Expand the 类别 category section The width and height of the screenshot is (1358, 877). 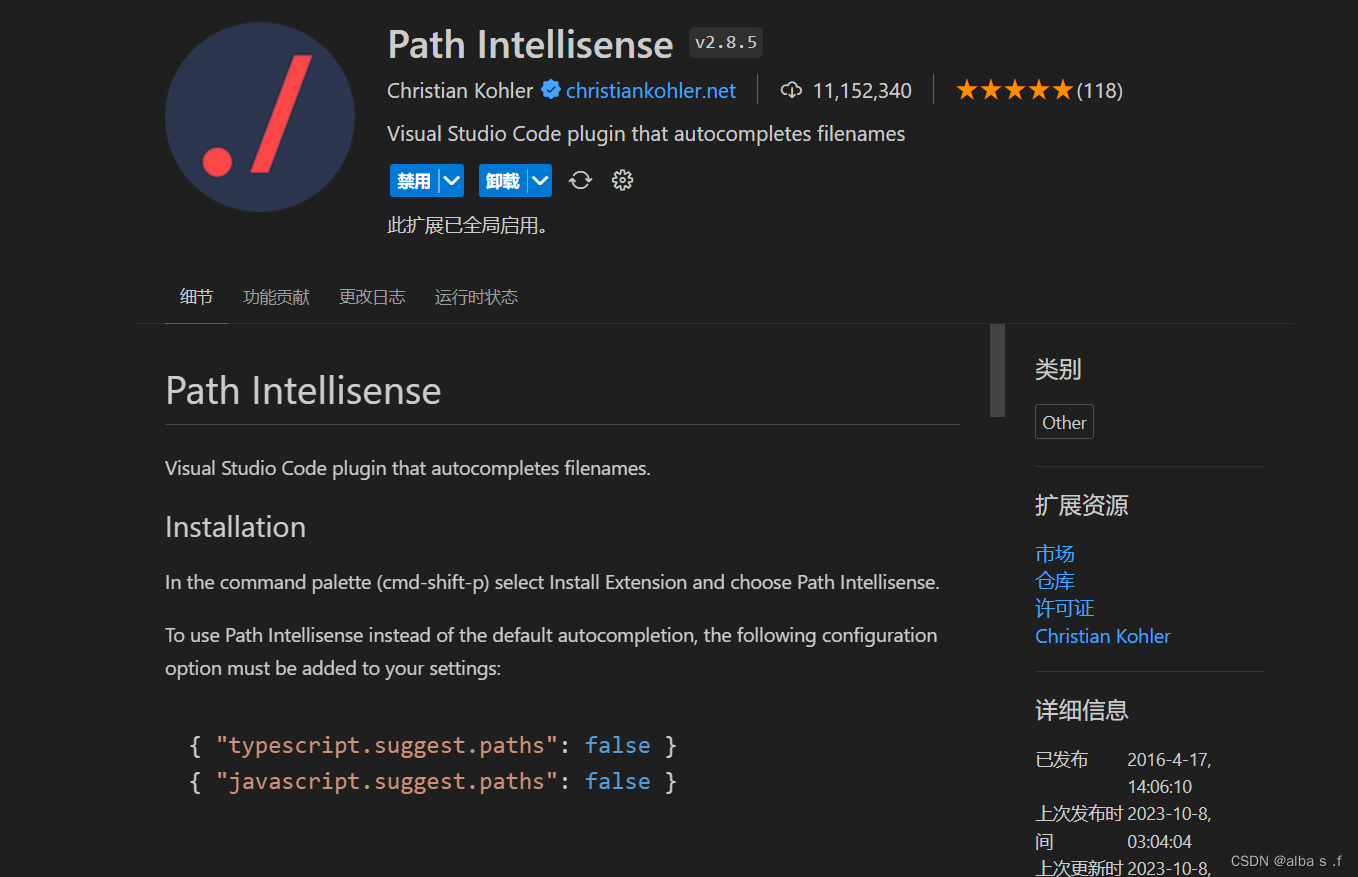click(1057, 369)
